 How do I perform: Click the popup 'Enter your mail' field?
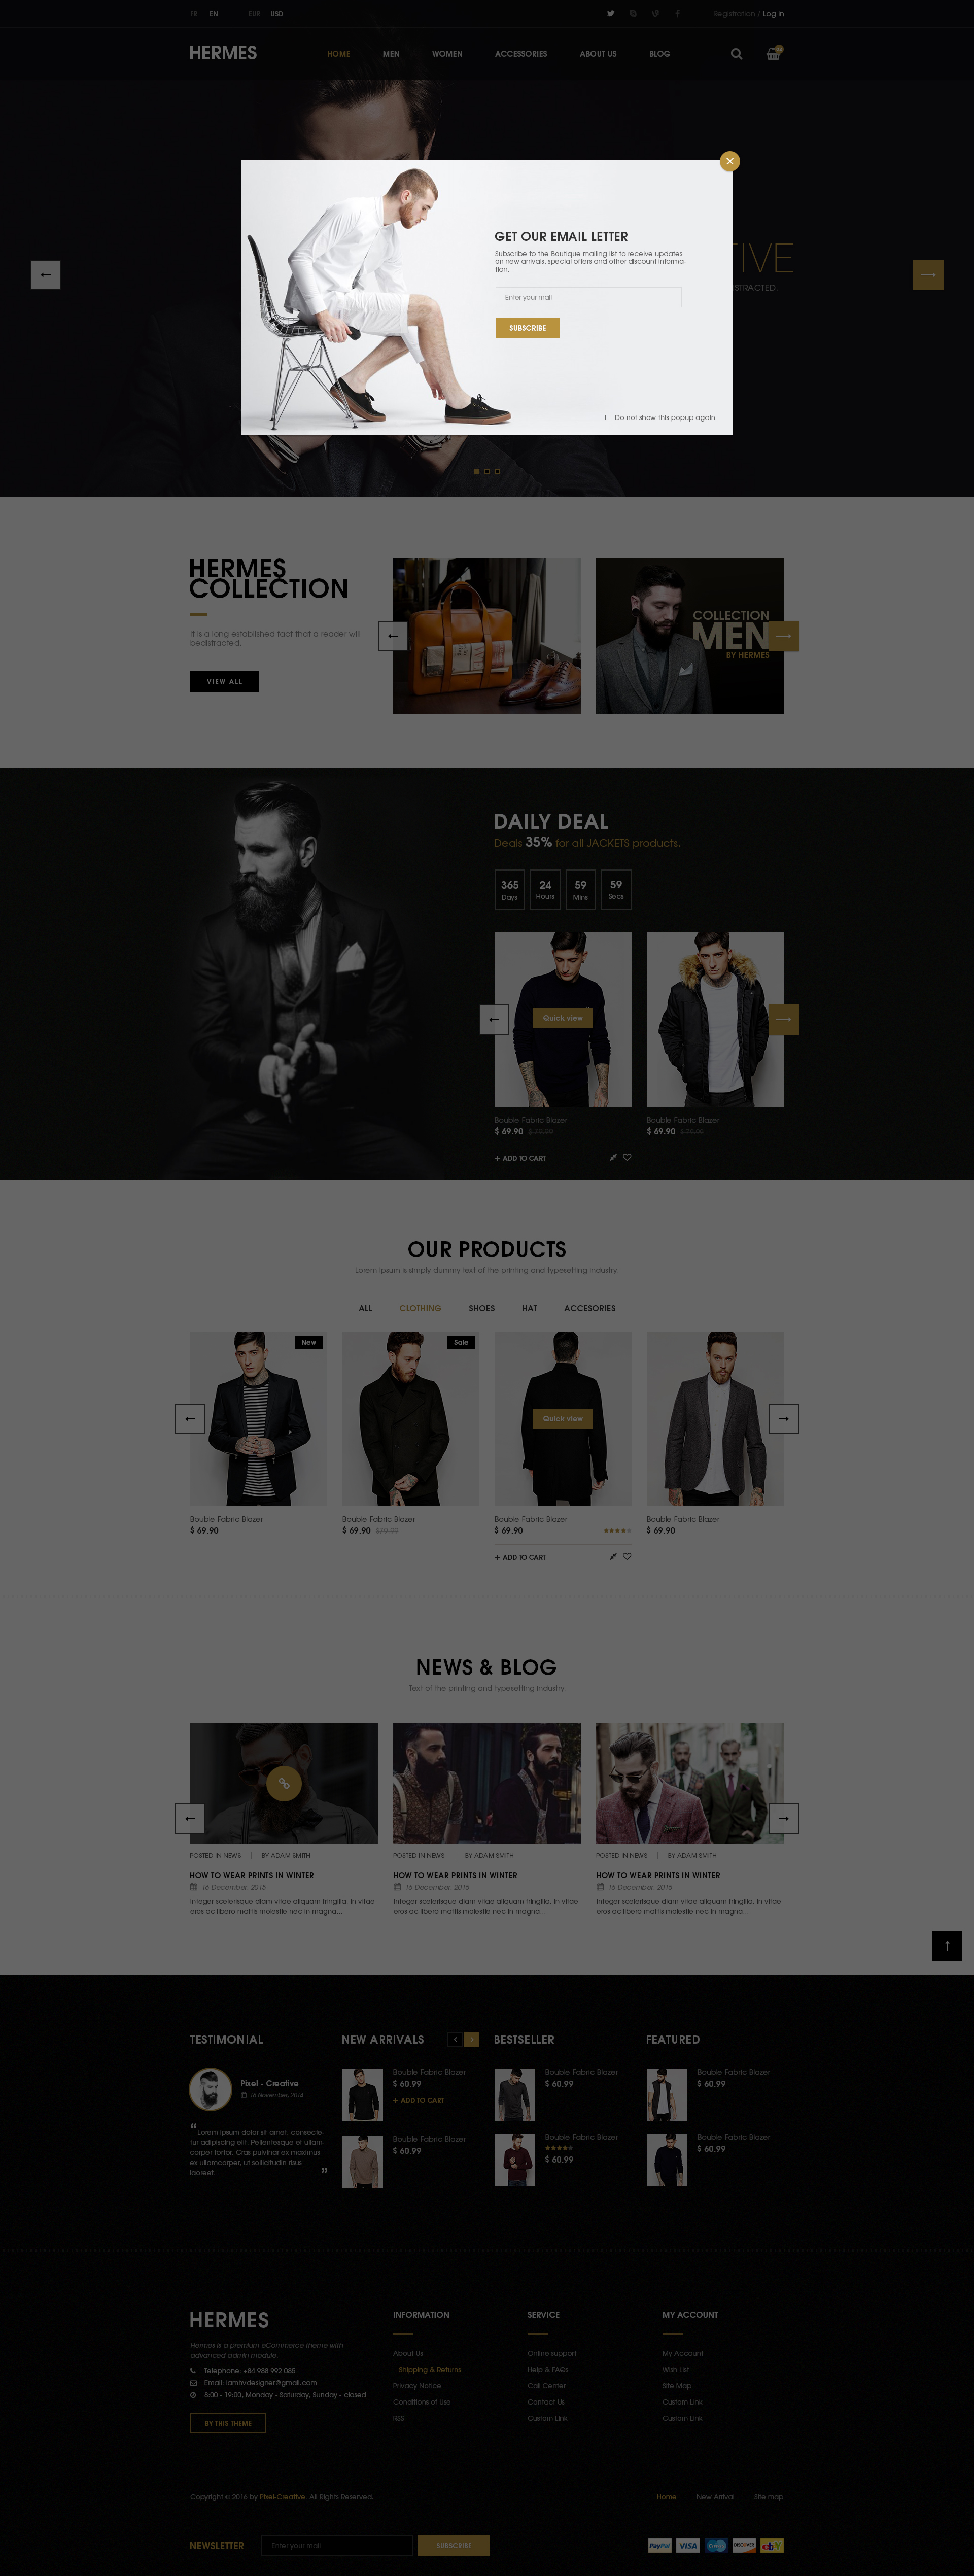click(588, 297)
